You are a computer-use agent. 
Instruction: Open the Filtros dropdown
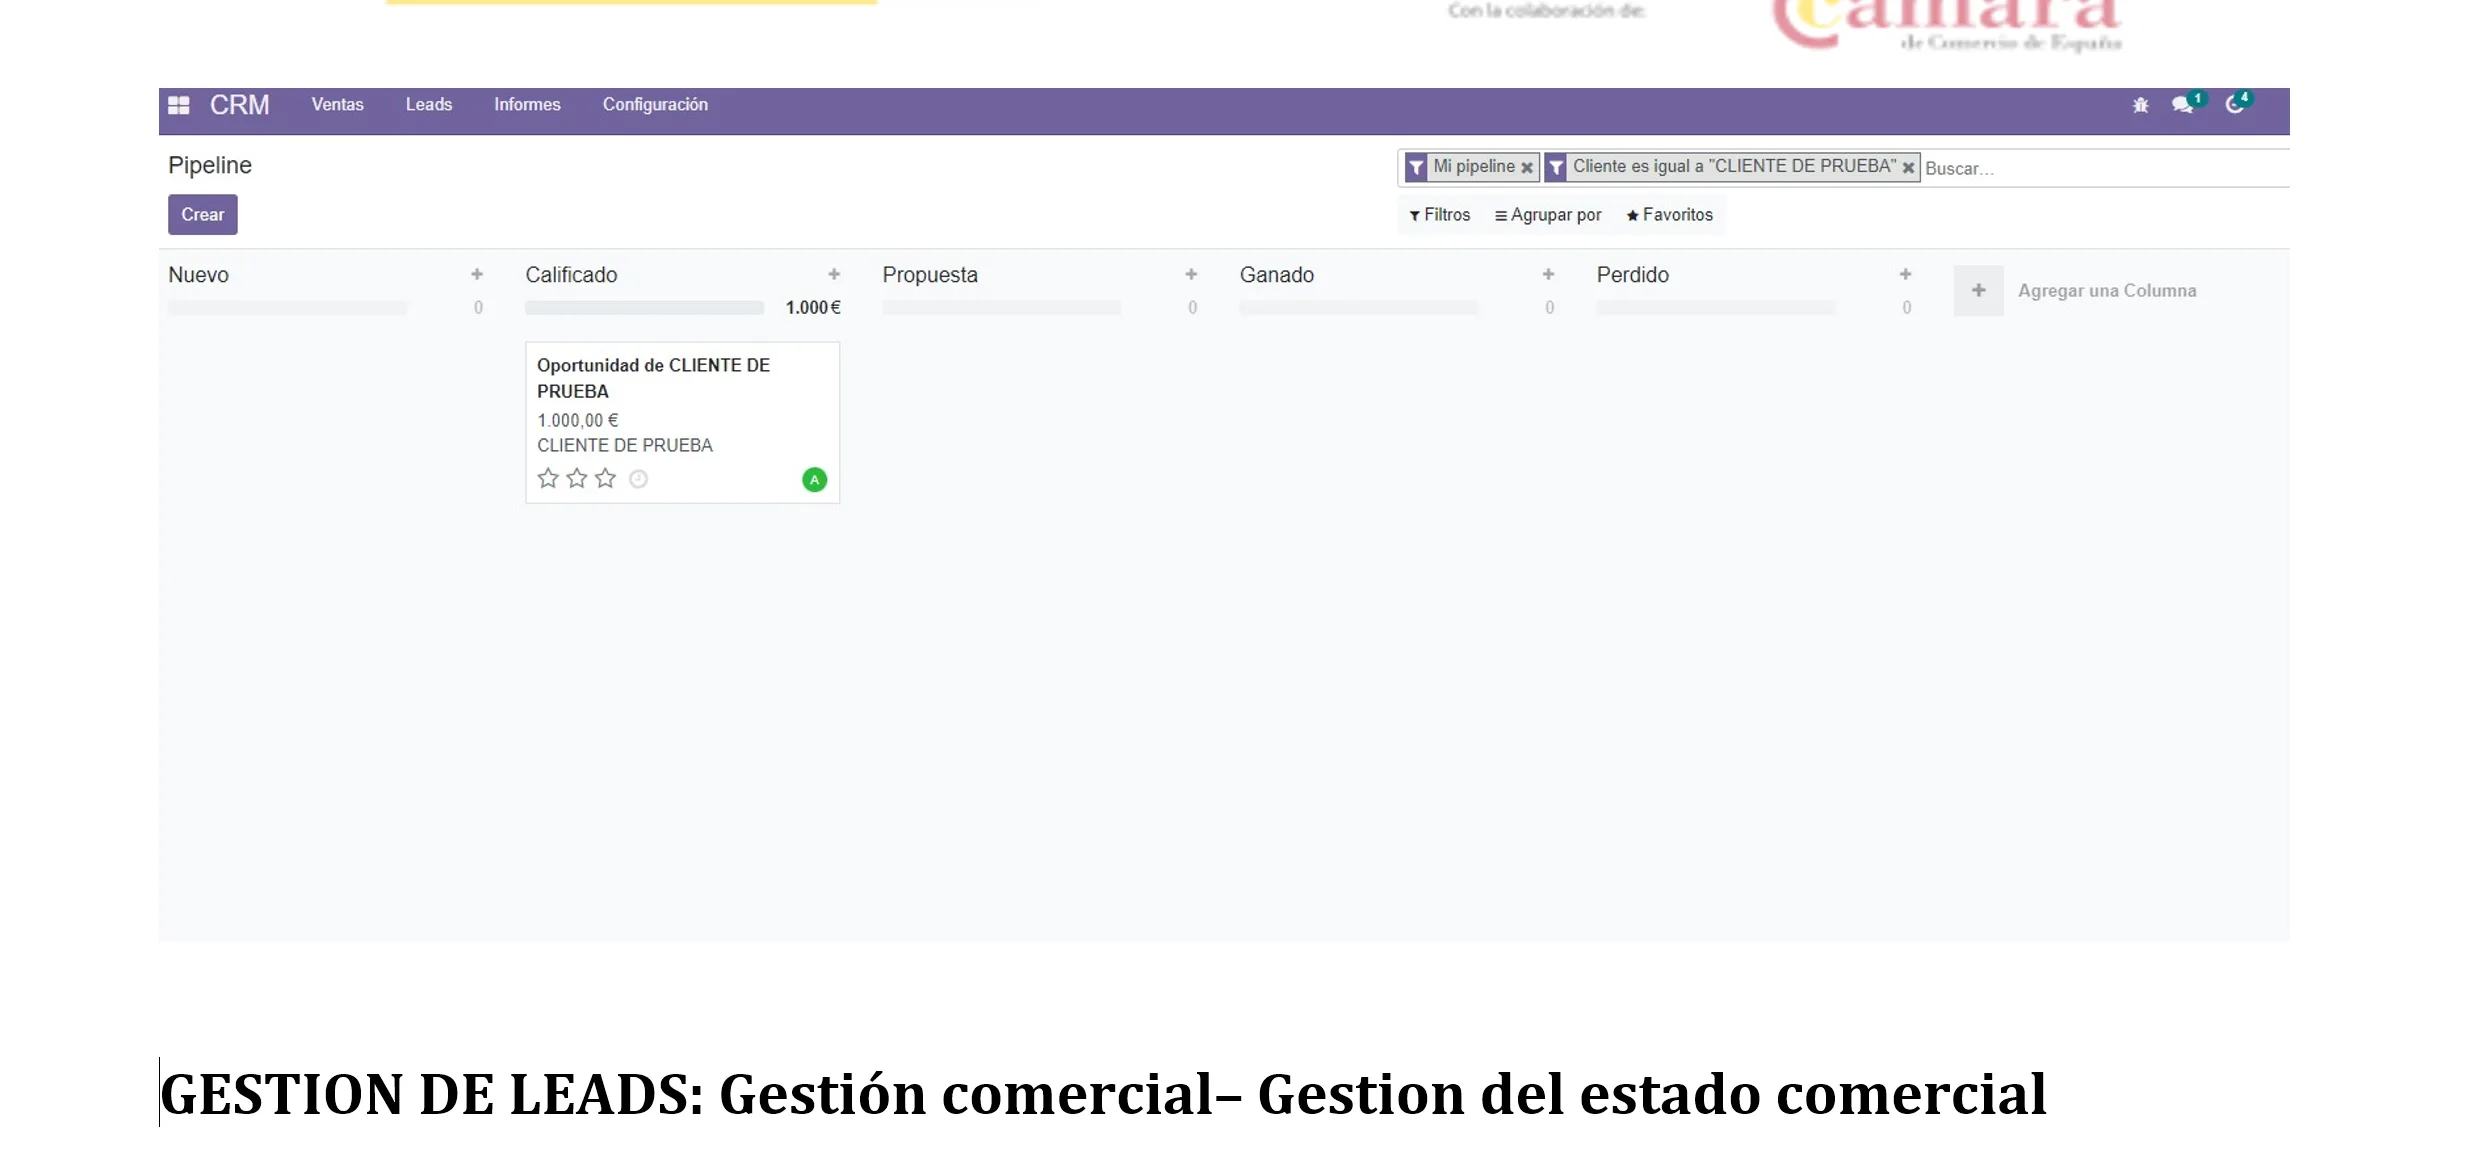tap(1440, 215)
